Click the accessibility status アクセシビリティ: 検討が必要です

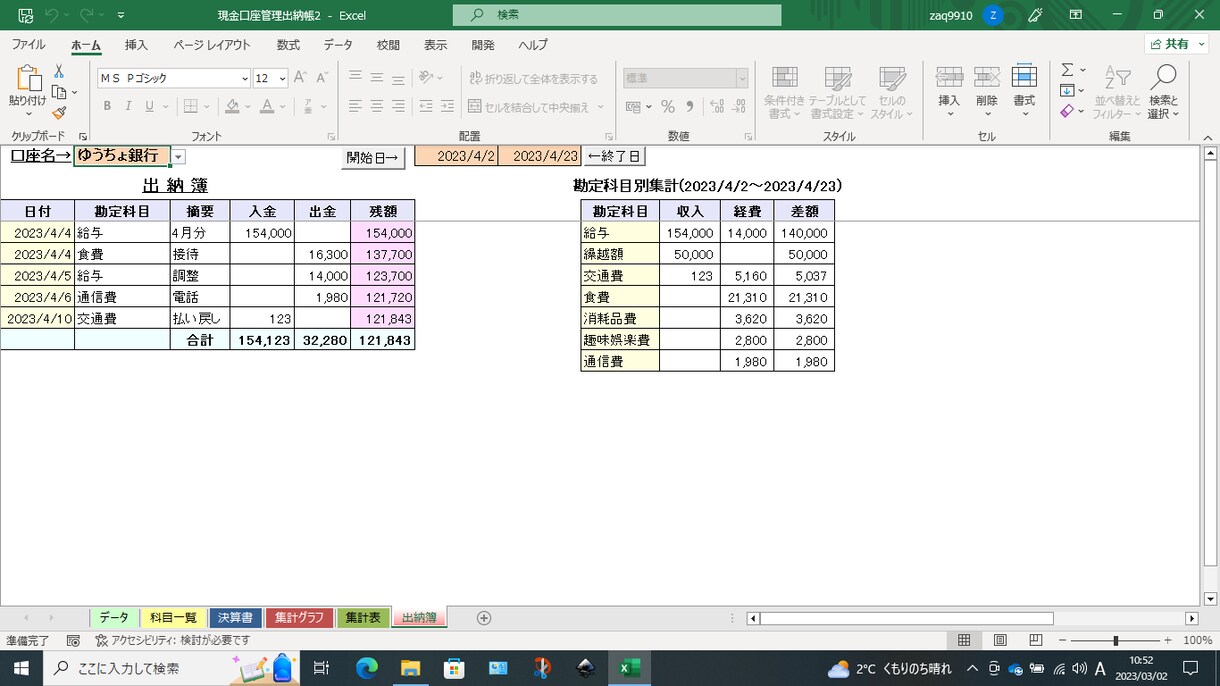click(x=172, y=640)
